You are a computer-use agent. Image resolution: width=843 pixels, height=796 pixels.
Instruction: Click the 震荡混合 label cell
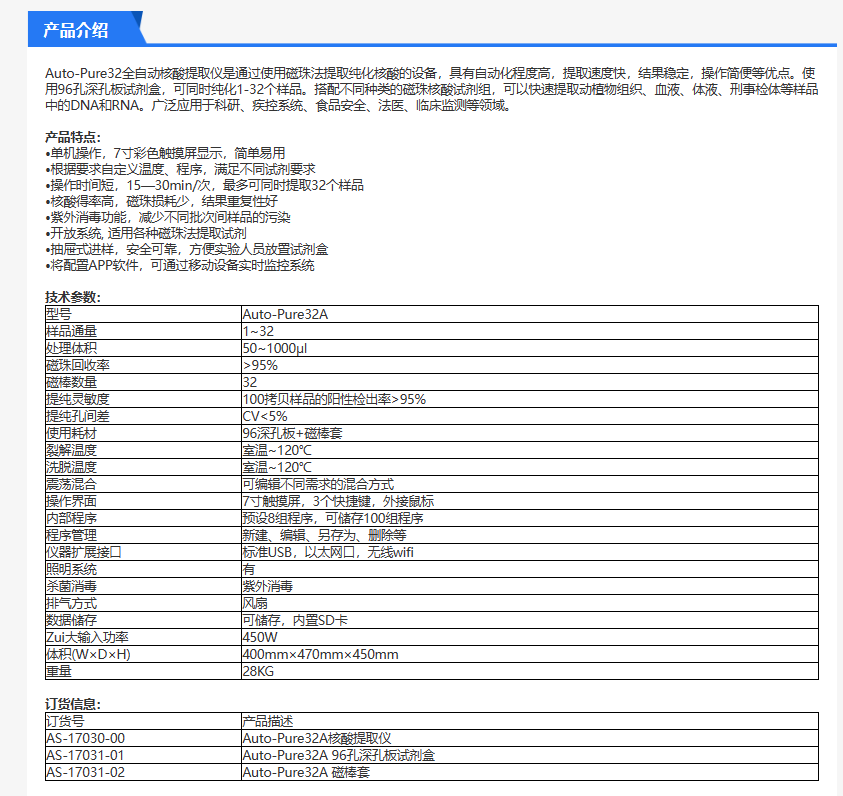click(144, 484)
